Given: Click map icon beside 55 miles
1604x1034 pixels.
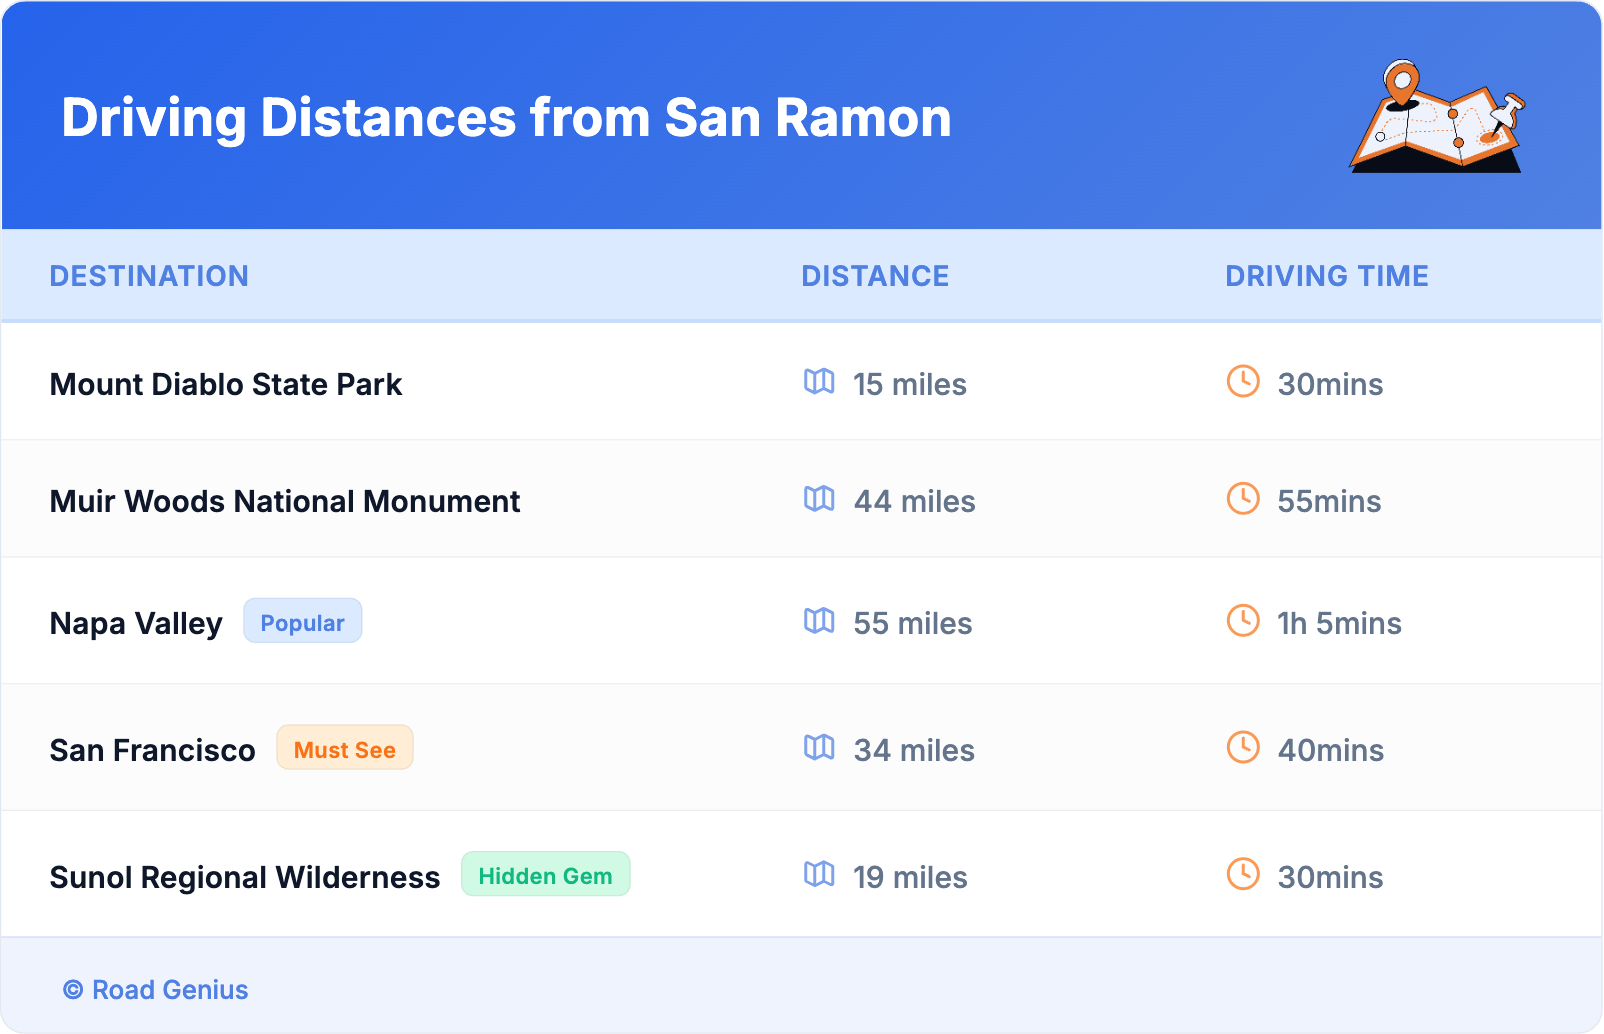Looking at the screenshot, I should pyautogui.click(x=819, y=621).
